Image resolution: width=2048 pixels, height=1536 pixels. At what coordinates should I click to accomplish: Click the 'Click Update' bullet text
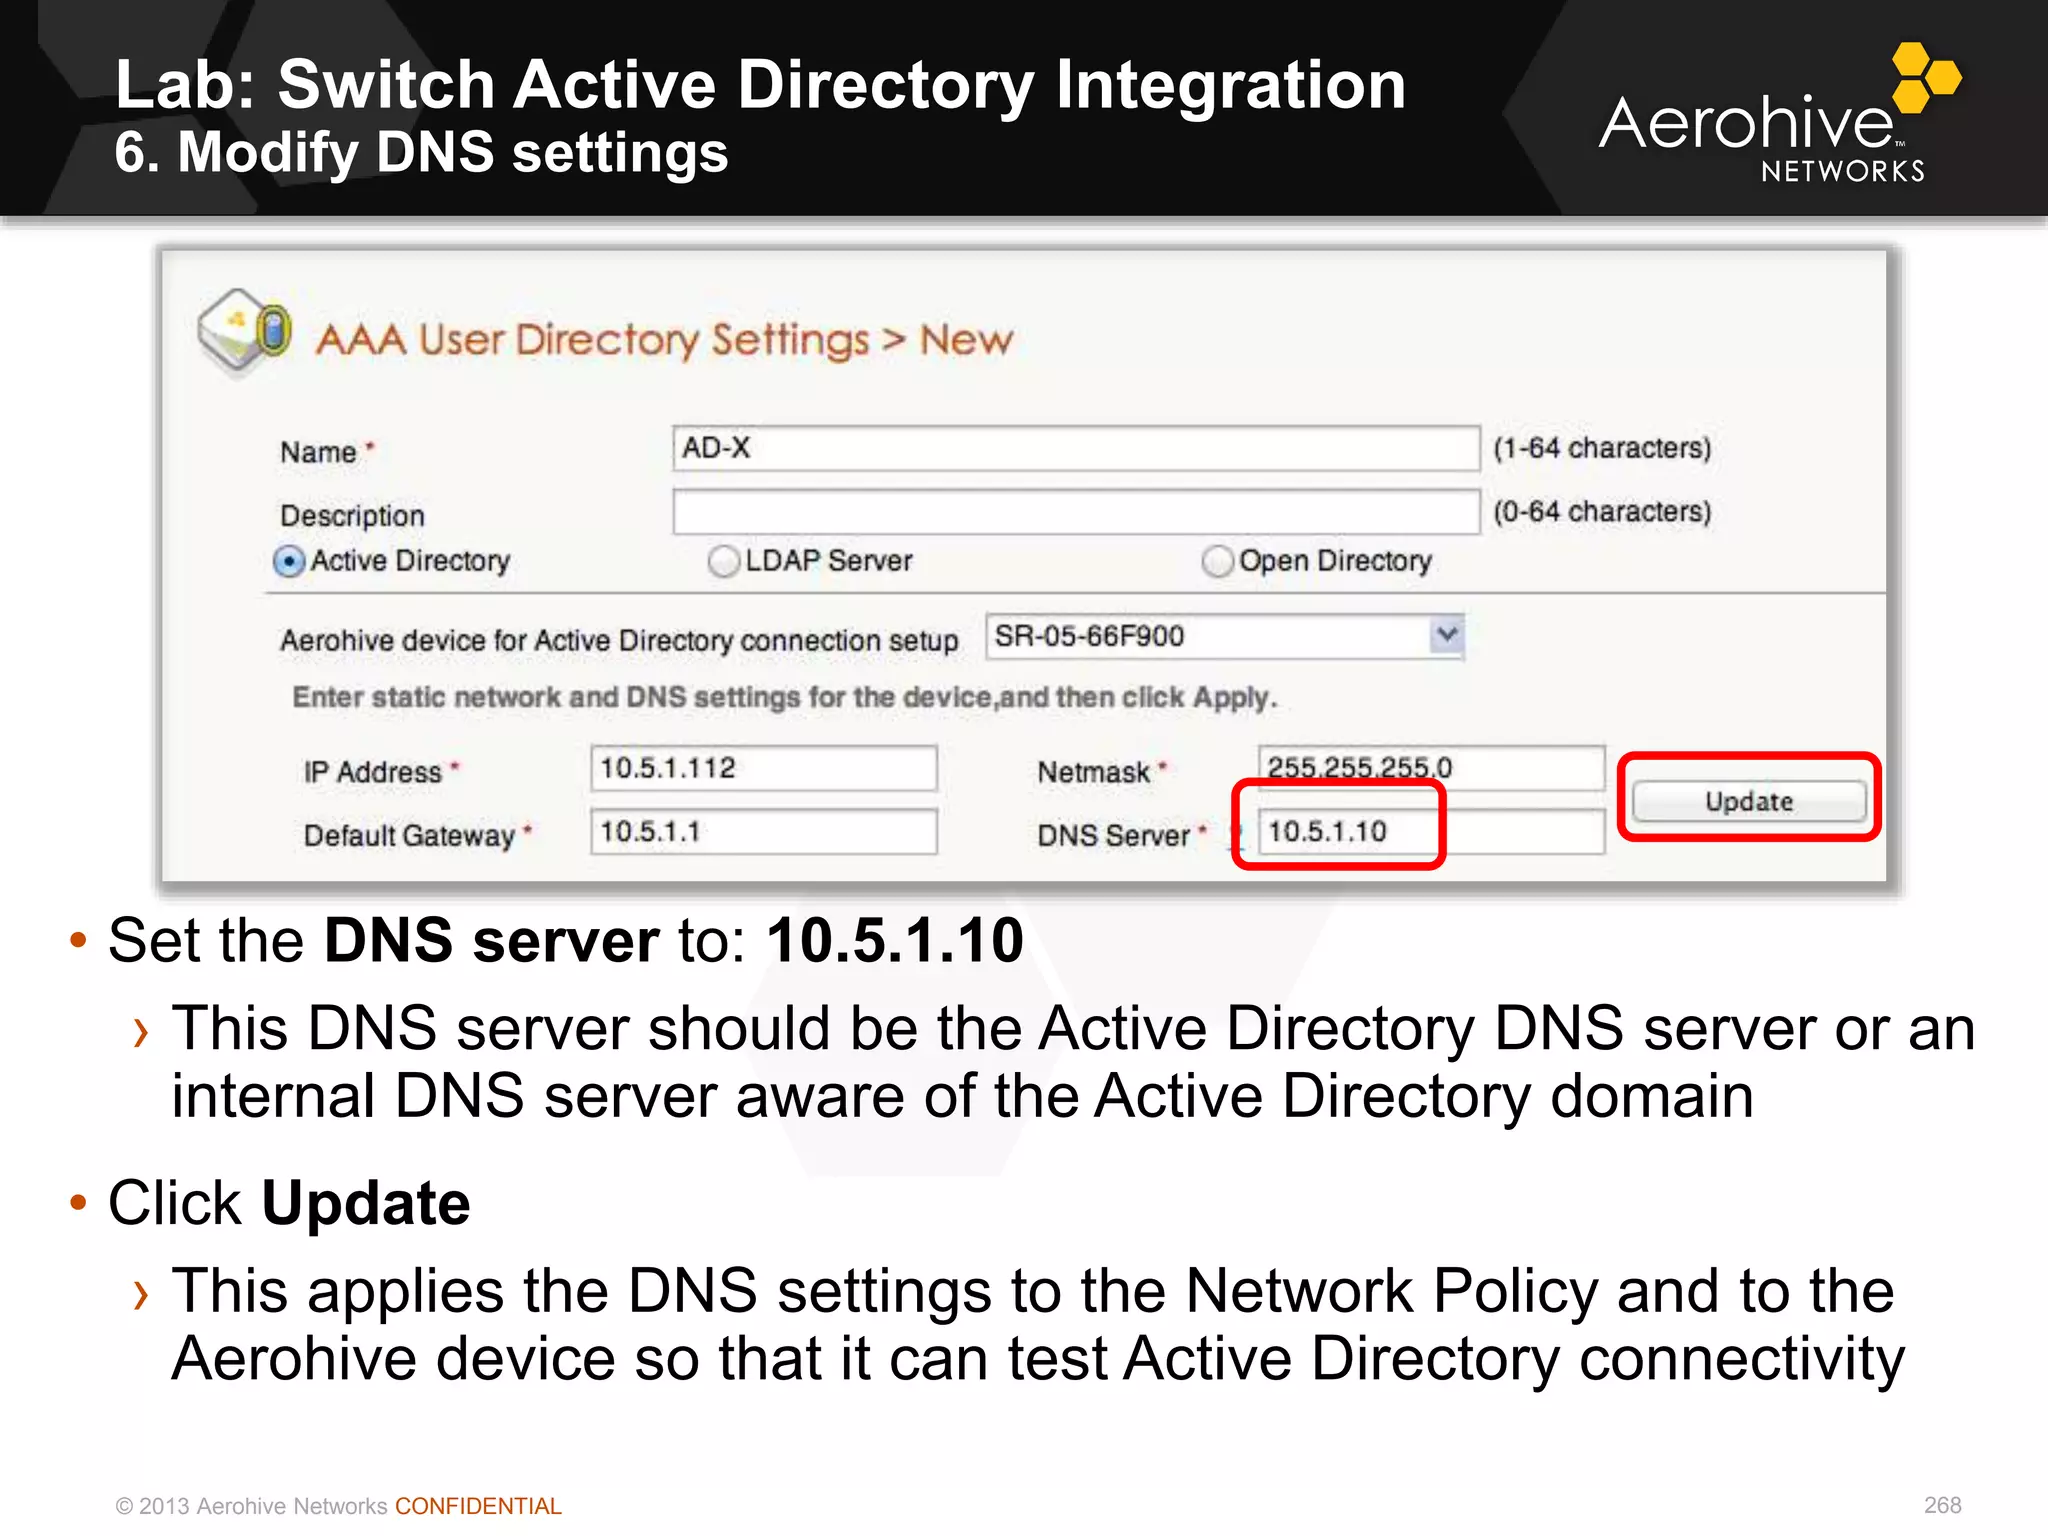coord(288,1203)
